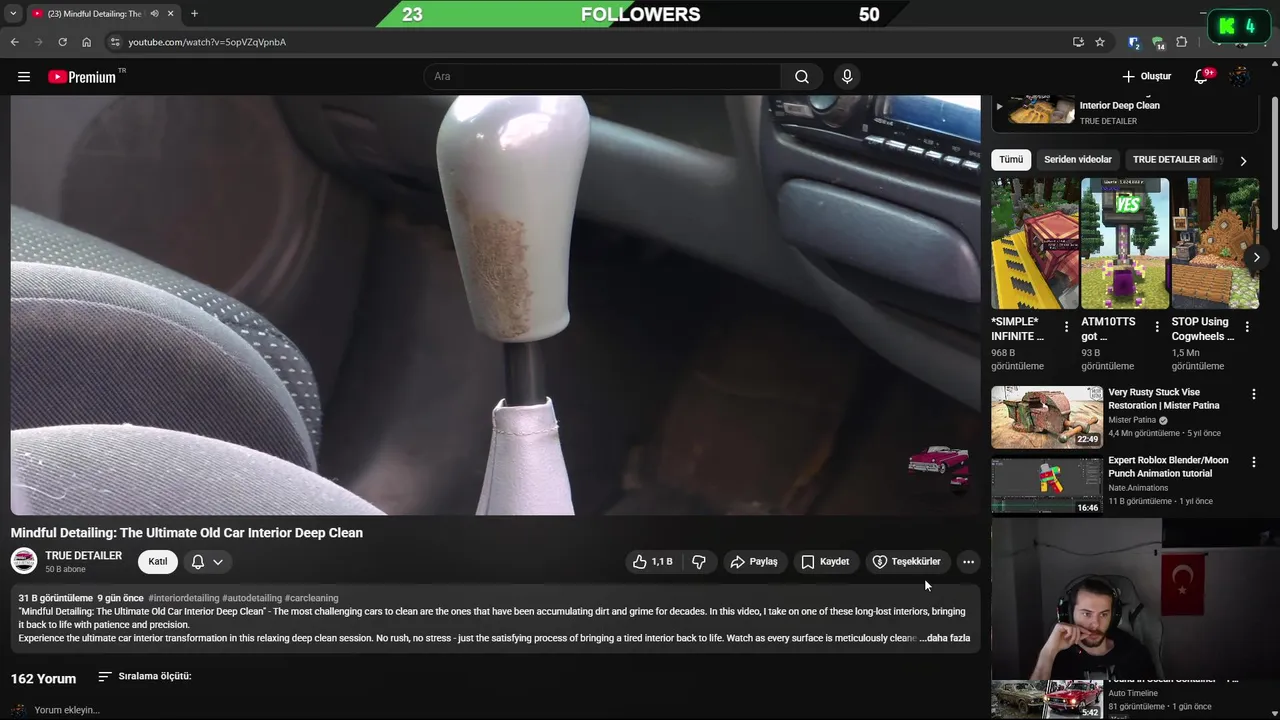The image size is (1280, 720).
Task: Open Interior Deep Clean playlist item thumbnail
Action: click(1041, 108)
